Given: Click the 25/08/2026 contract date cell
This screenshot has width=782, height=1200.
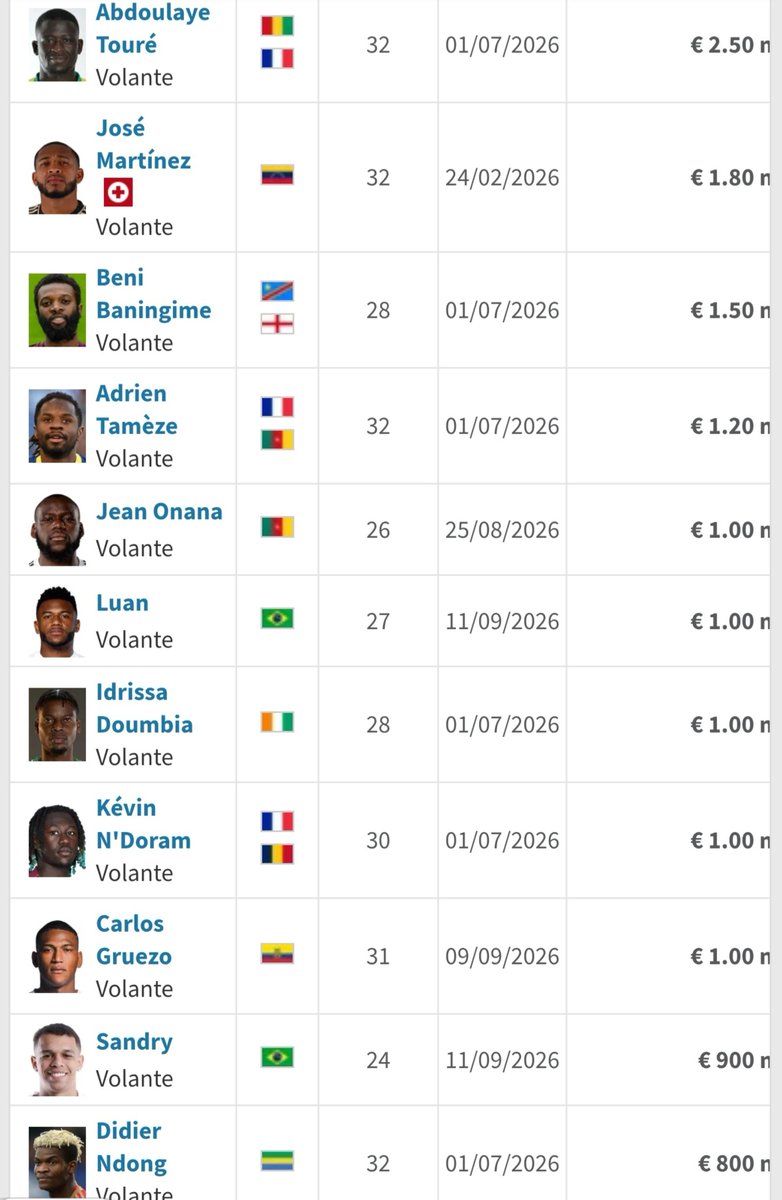Looking at the screenshot, I should (x=502, y=530).
